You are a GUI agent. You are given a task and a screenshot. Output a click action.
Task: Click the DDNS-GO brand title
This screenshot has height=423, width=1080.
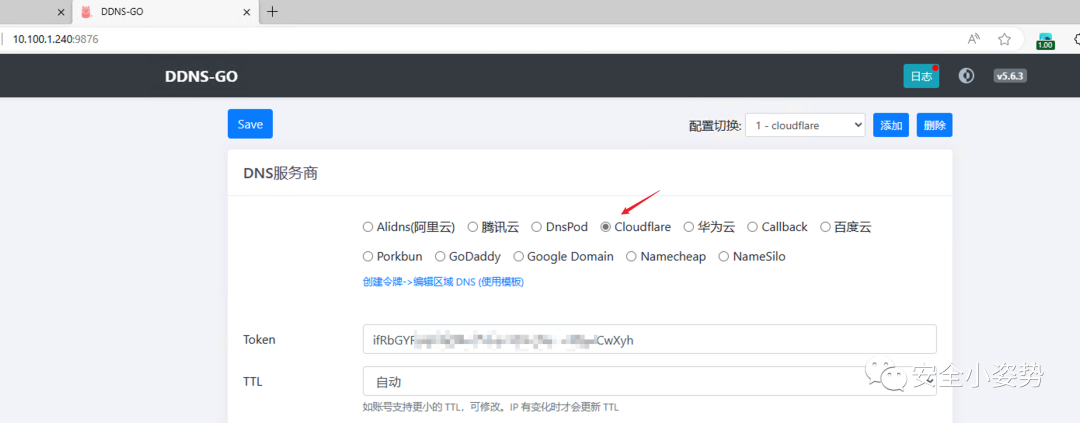coord(201,76)
